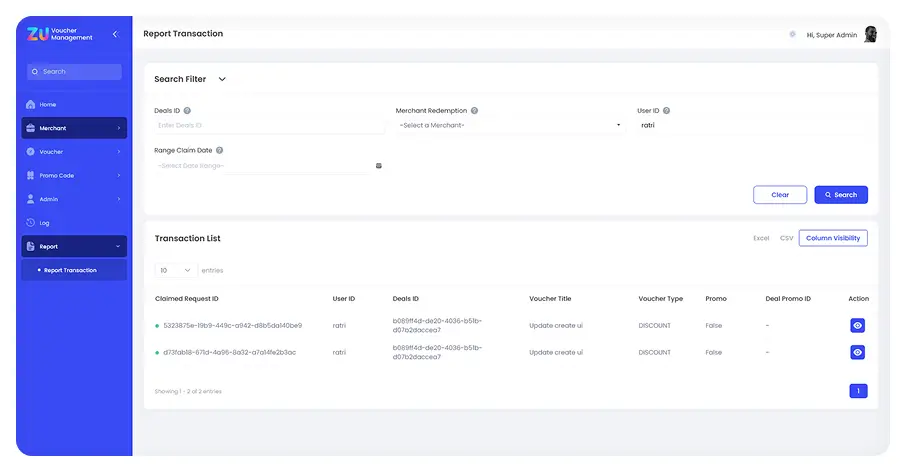Collapse the Search Filter section
Image resolution: width=906 pixels, height=472 pixels.
(222, 79)
